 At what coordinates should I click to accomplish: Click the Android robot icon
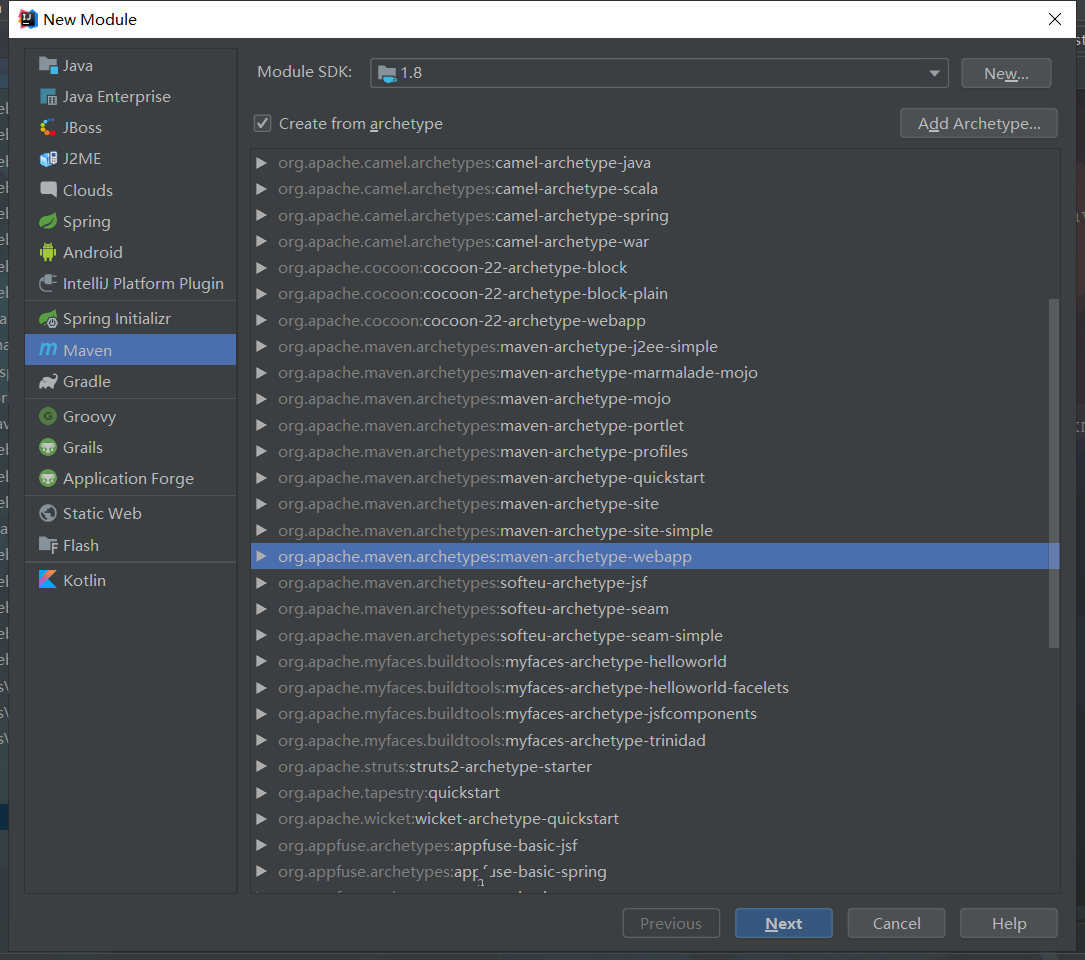(48, 252)
